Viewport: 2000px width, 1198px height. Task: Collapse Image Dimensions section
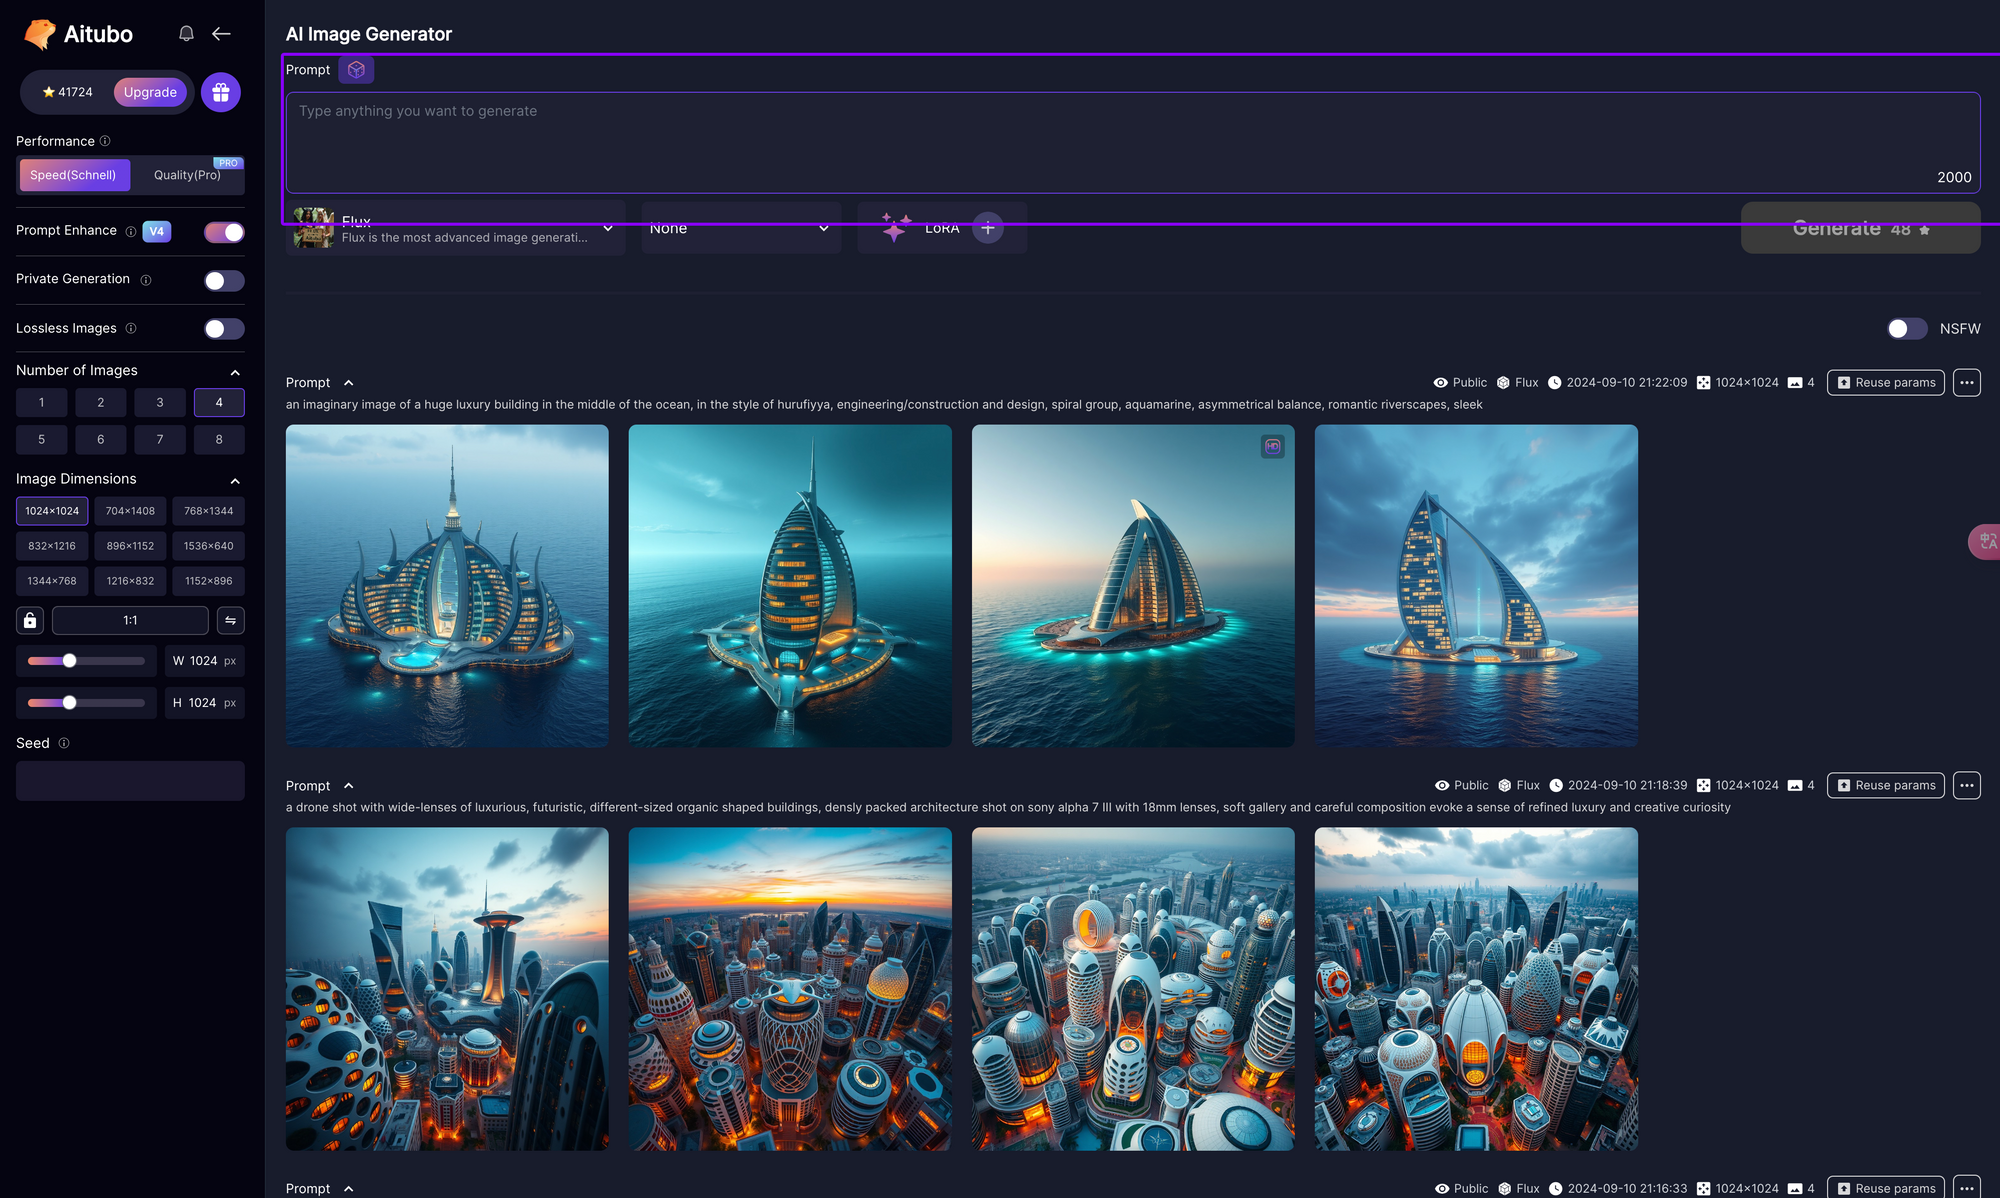[235, 481]
